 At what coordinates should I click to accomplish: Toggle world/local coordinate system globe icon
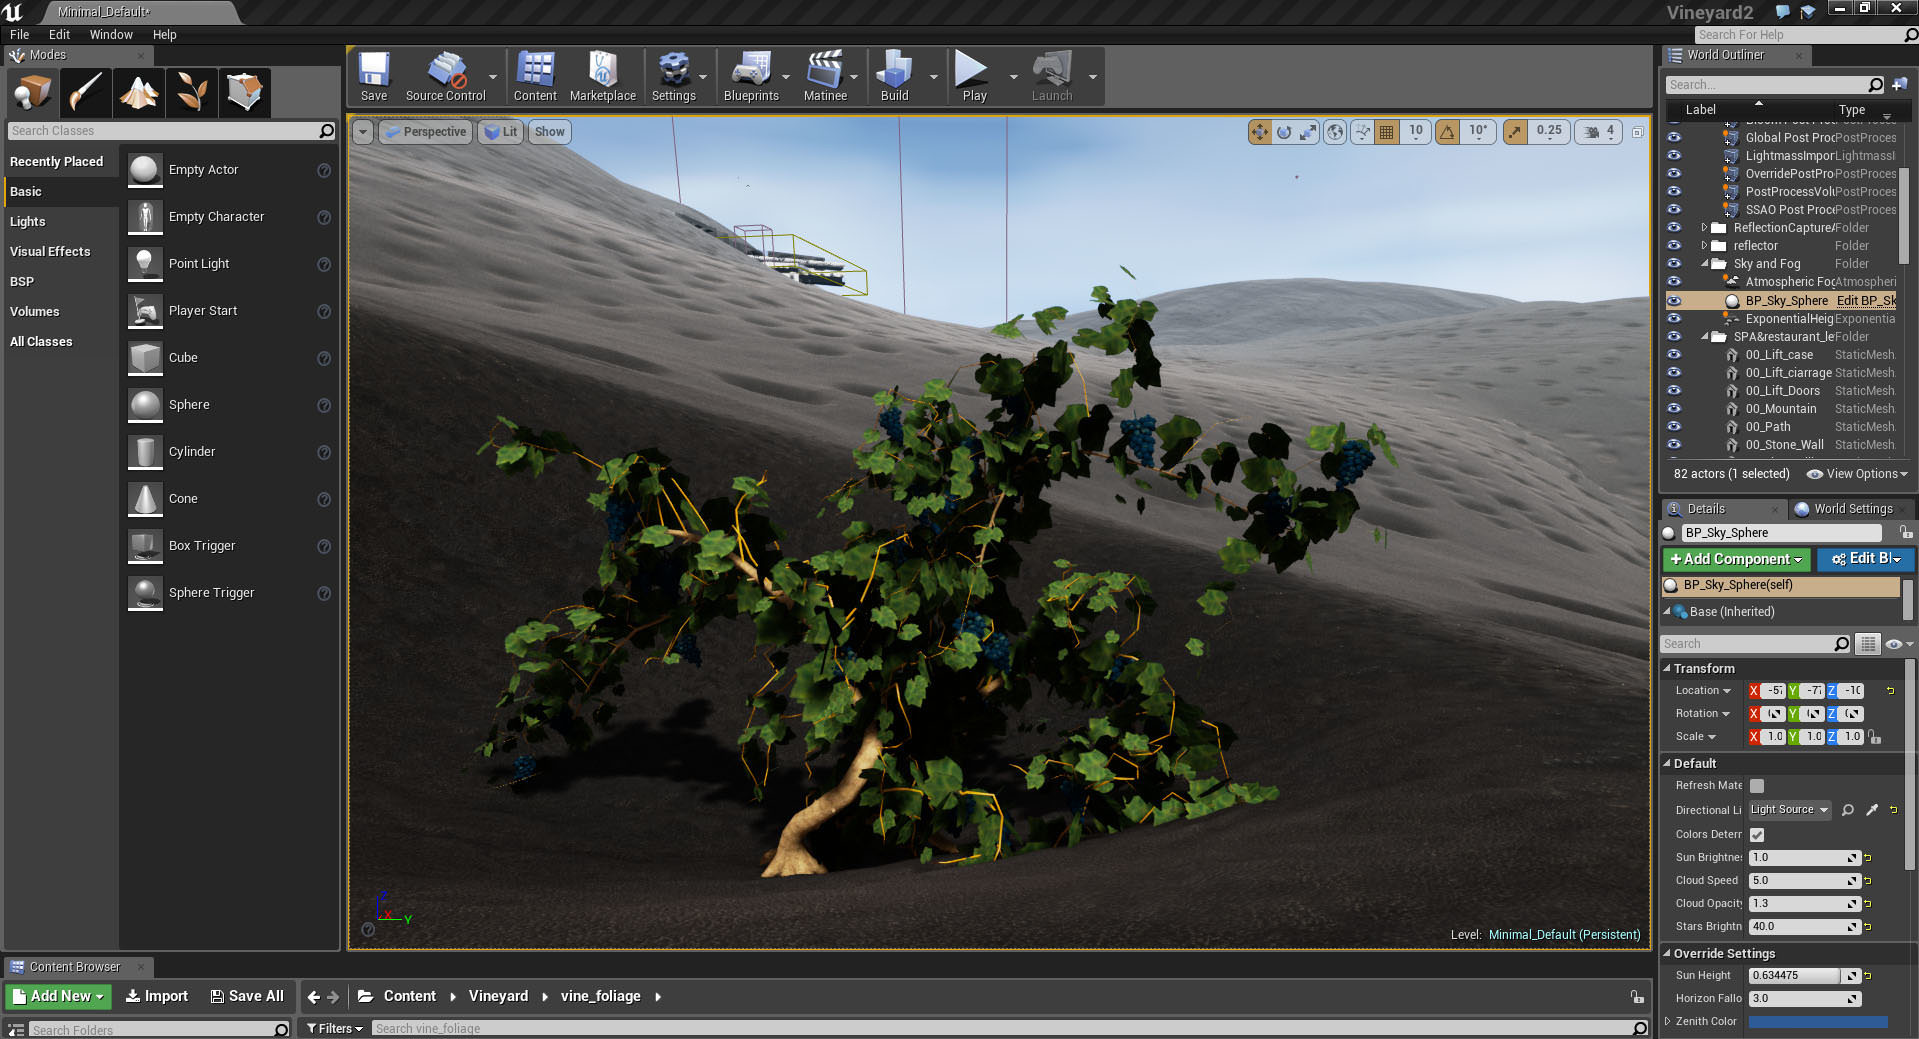pyautogui.click(x=1335, y=131)
